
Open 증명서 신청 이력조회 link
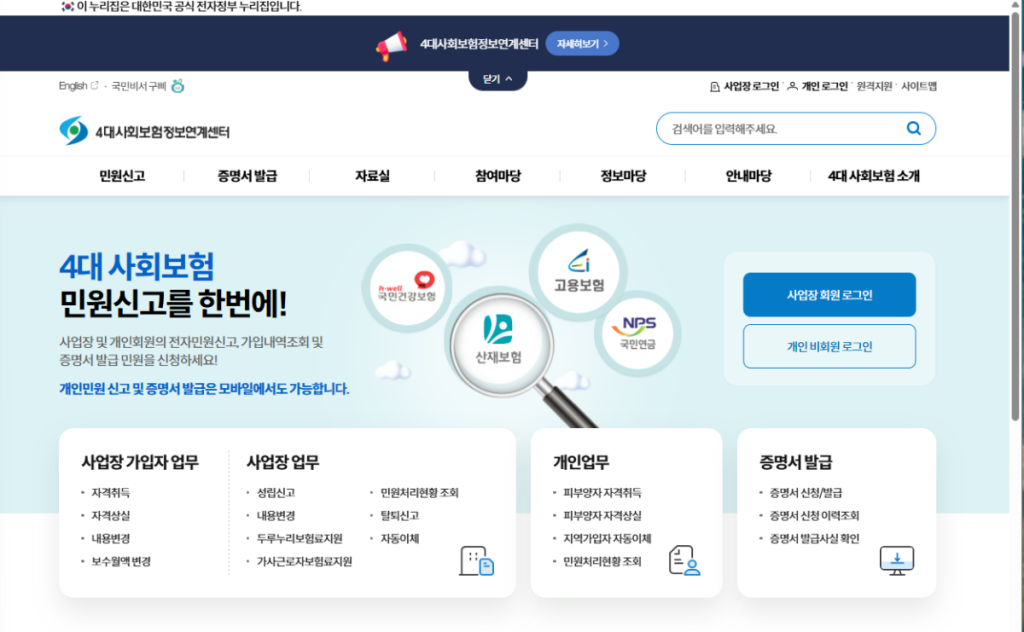(814, 515)
